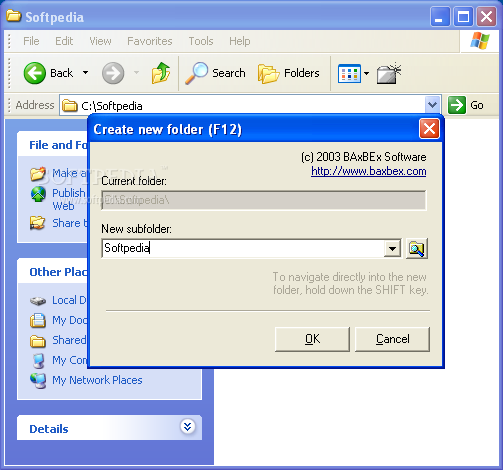Open My Network Places
This screenshot has width=503, height=470.
[97, 380]
